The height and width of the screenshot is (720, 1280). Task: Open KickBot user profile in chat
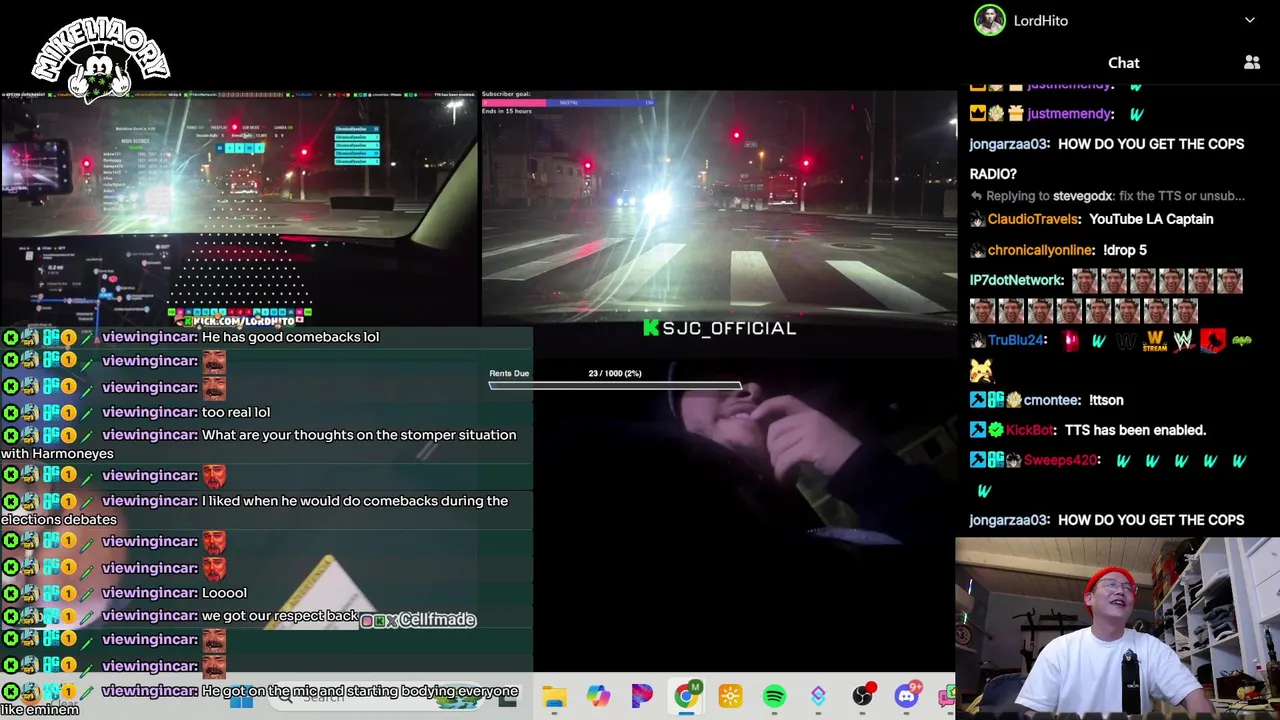[1029, 430]
